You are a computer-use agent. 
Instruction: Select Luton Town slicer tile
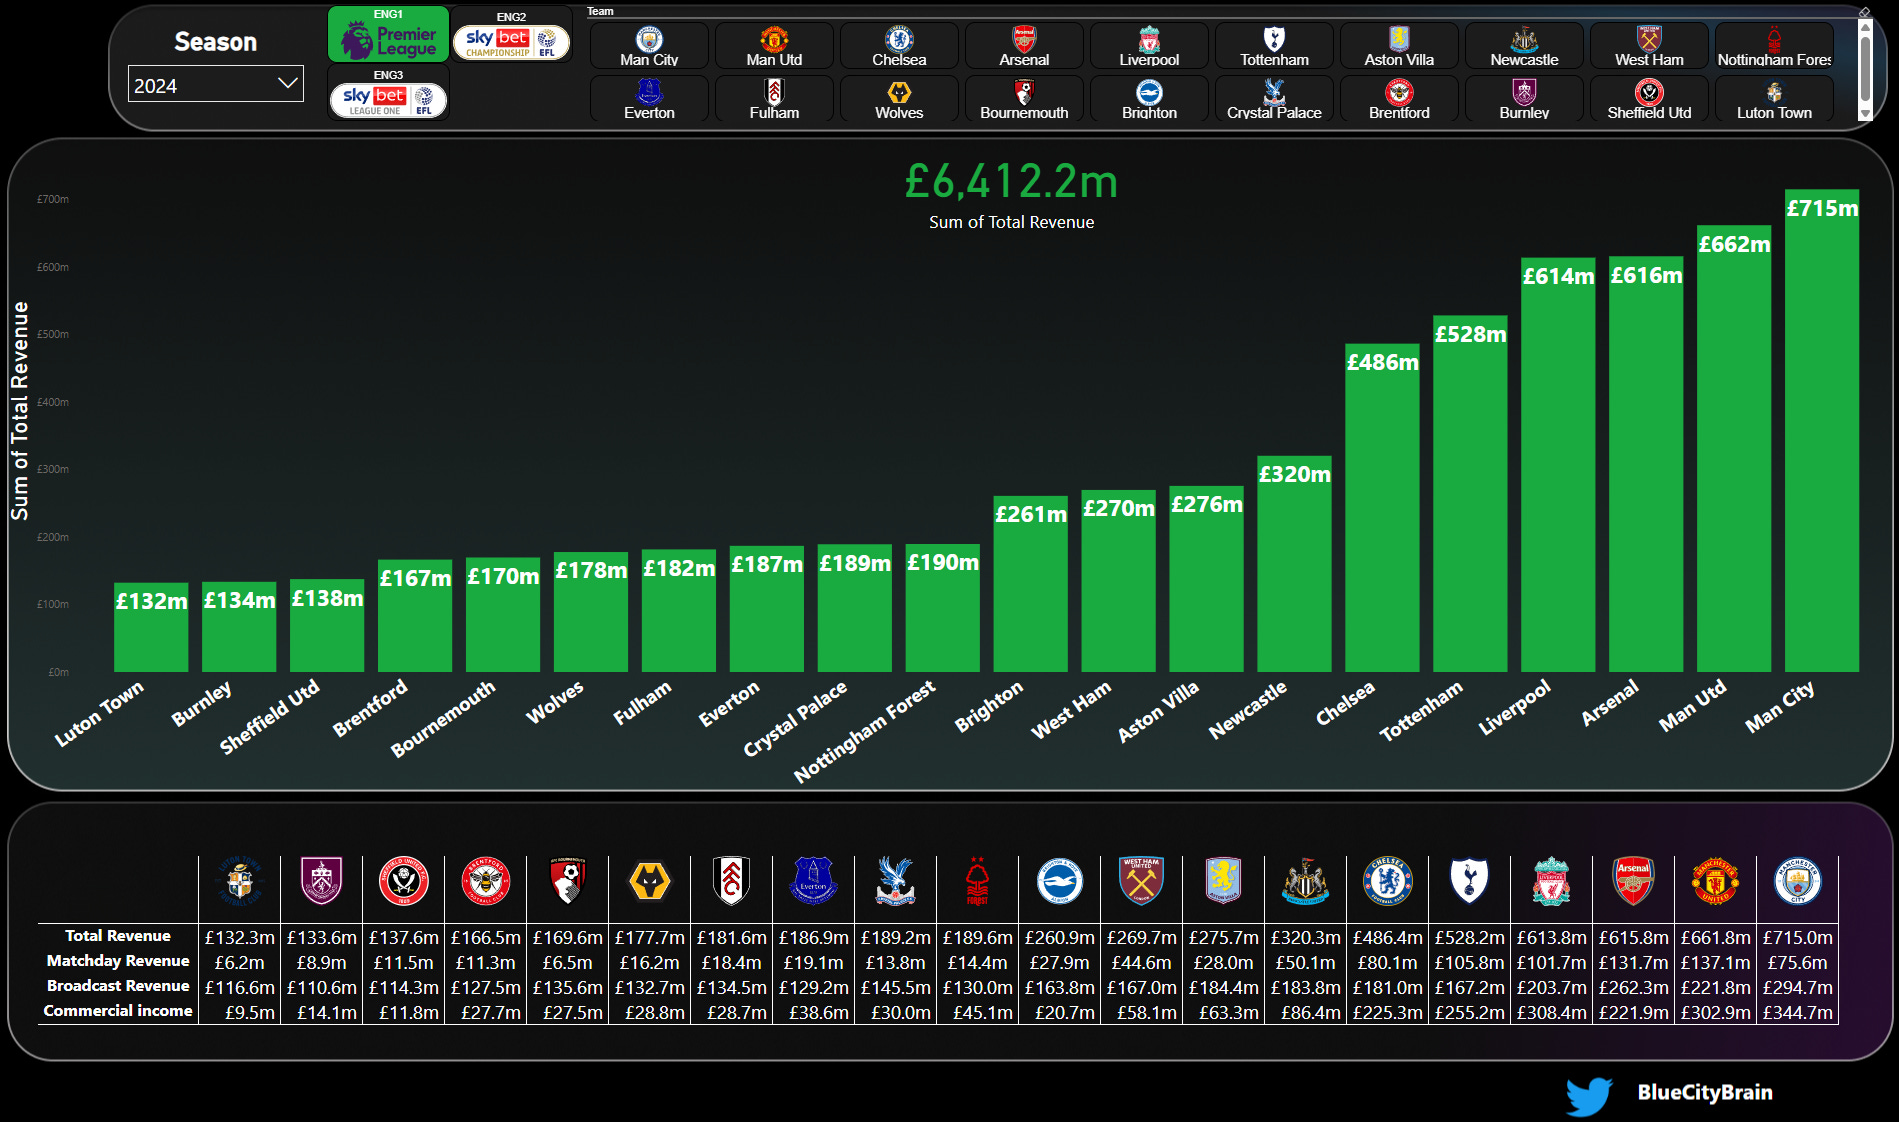(x=1774, y=99)
